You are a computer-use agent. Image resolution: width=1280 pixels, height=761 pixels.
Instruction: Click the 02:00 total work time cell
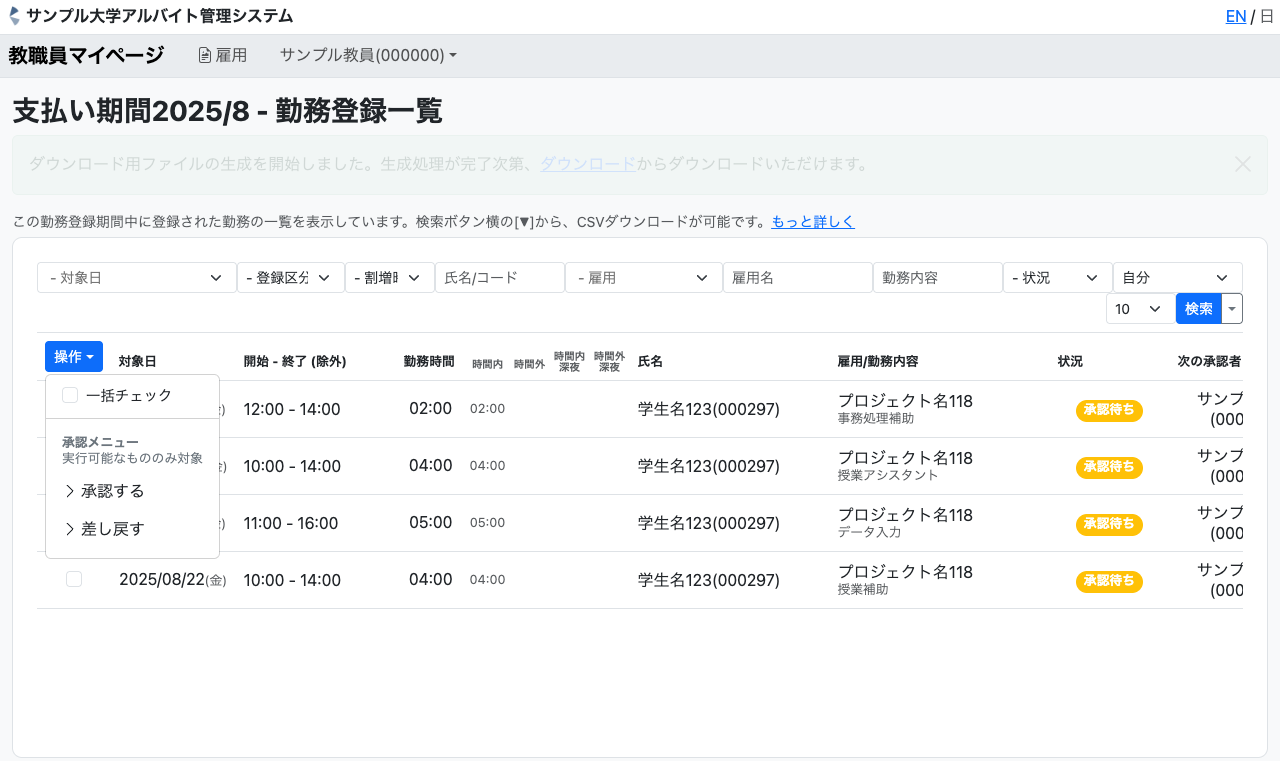431,408
